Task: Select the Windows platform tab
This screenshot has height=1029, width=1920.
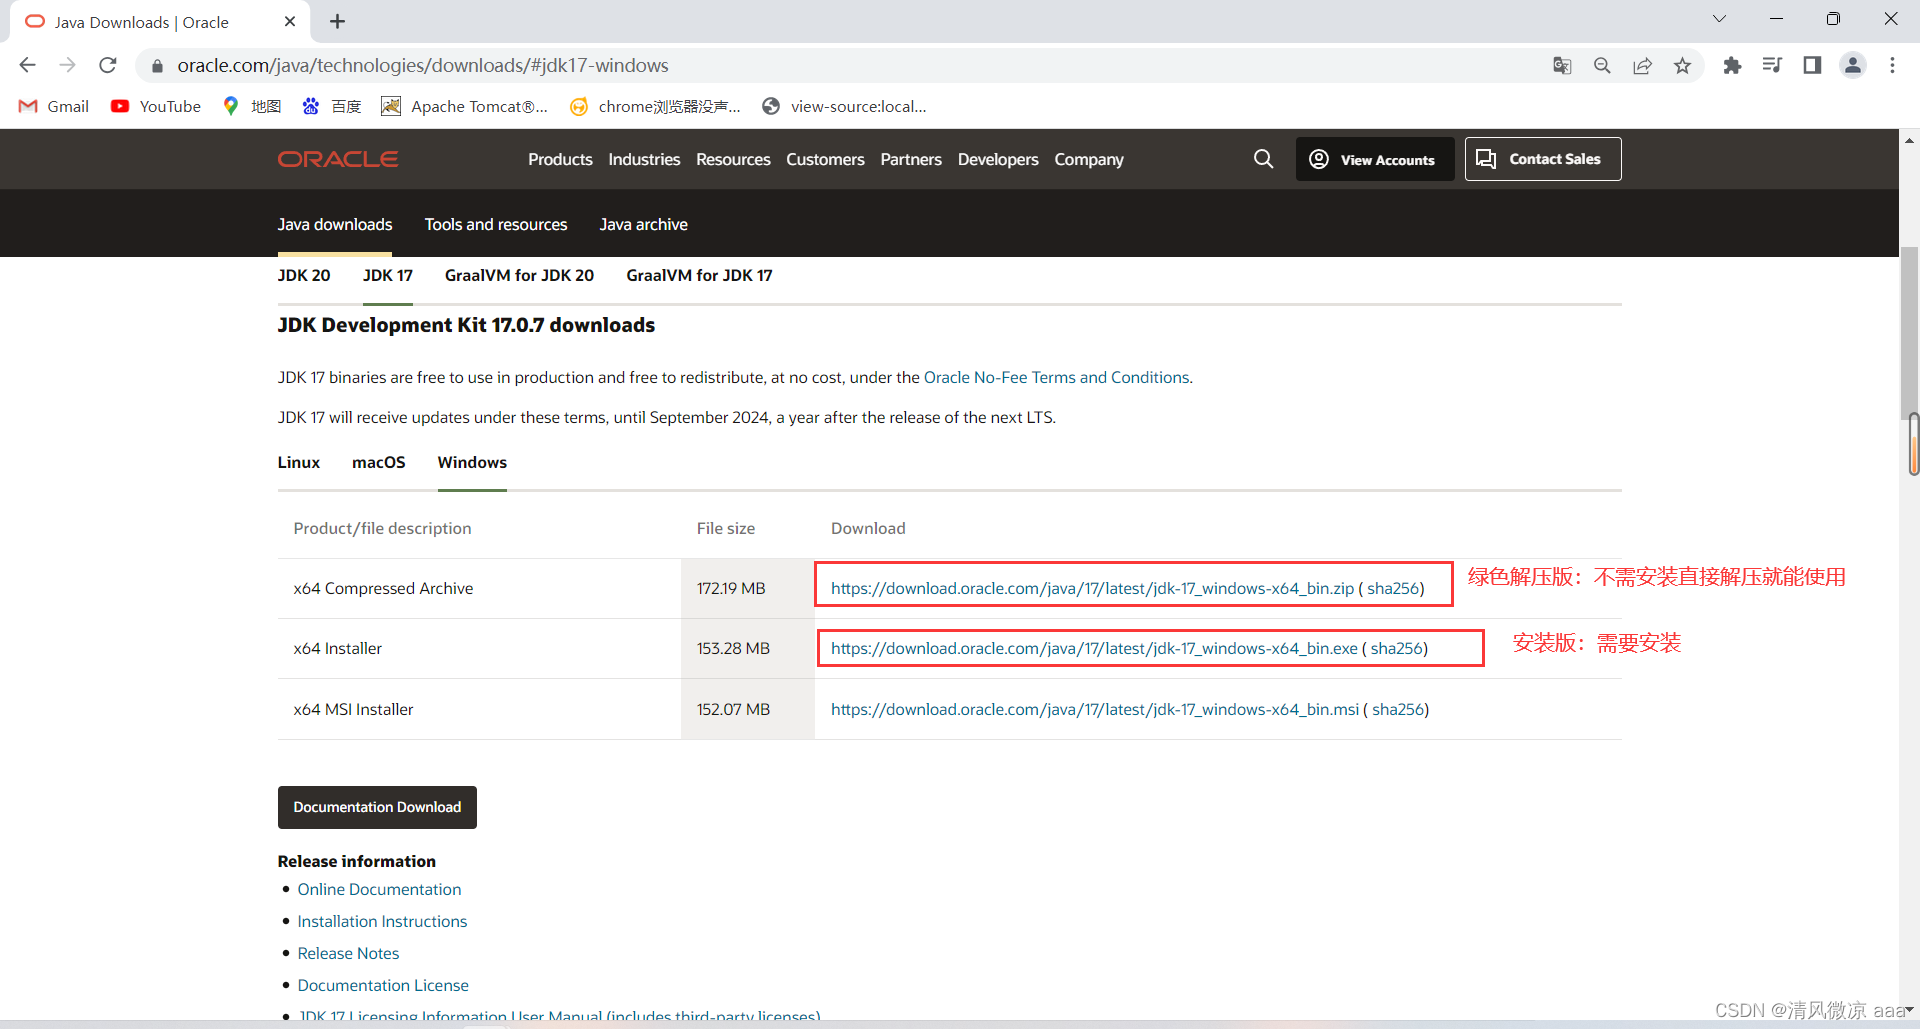Action: click(x=472, y=462)
